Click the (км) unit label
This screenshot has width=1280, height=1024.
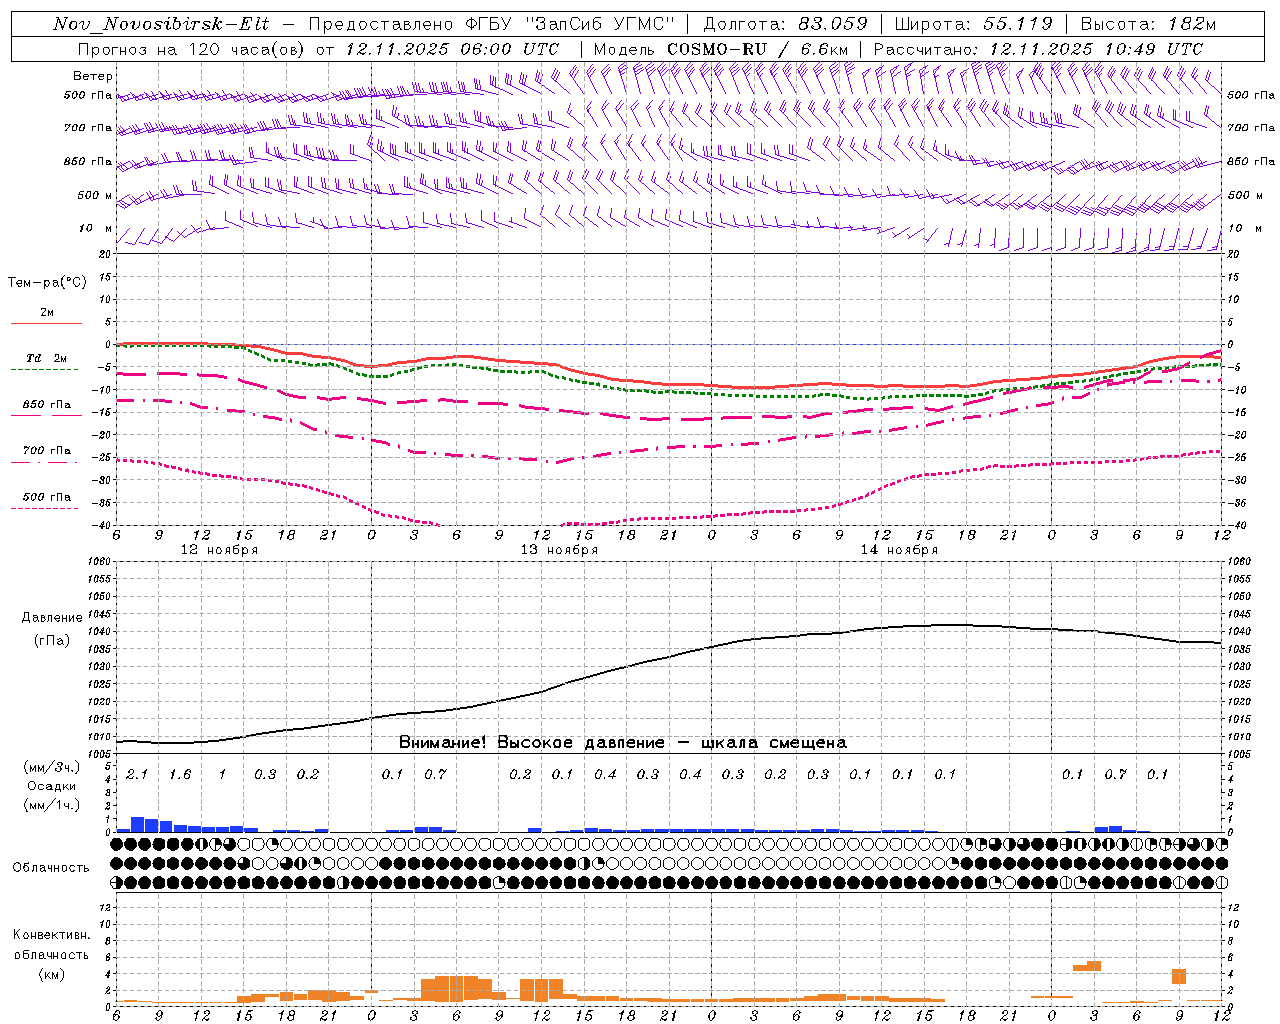[52, 974]
